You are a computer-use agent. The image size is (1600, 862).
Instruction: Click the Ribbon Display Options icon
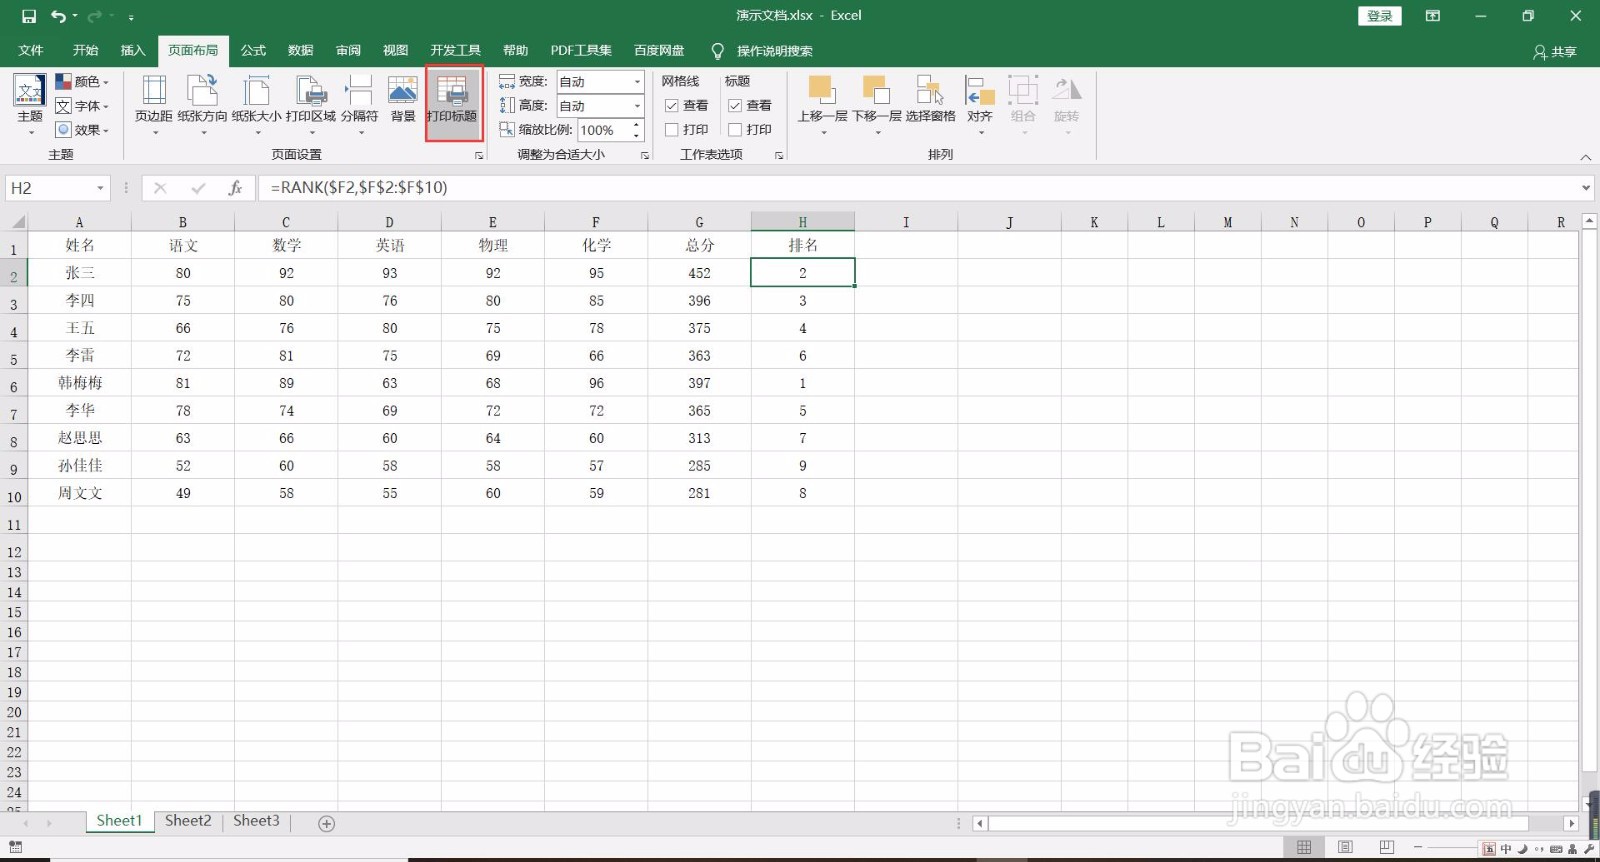pos(1433,16)
